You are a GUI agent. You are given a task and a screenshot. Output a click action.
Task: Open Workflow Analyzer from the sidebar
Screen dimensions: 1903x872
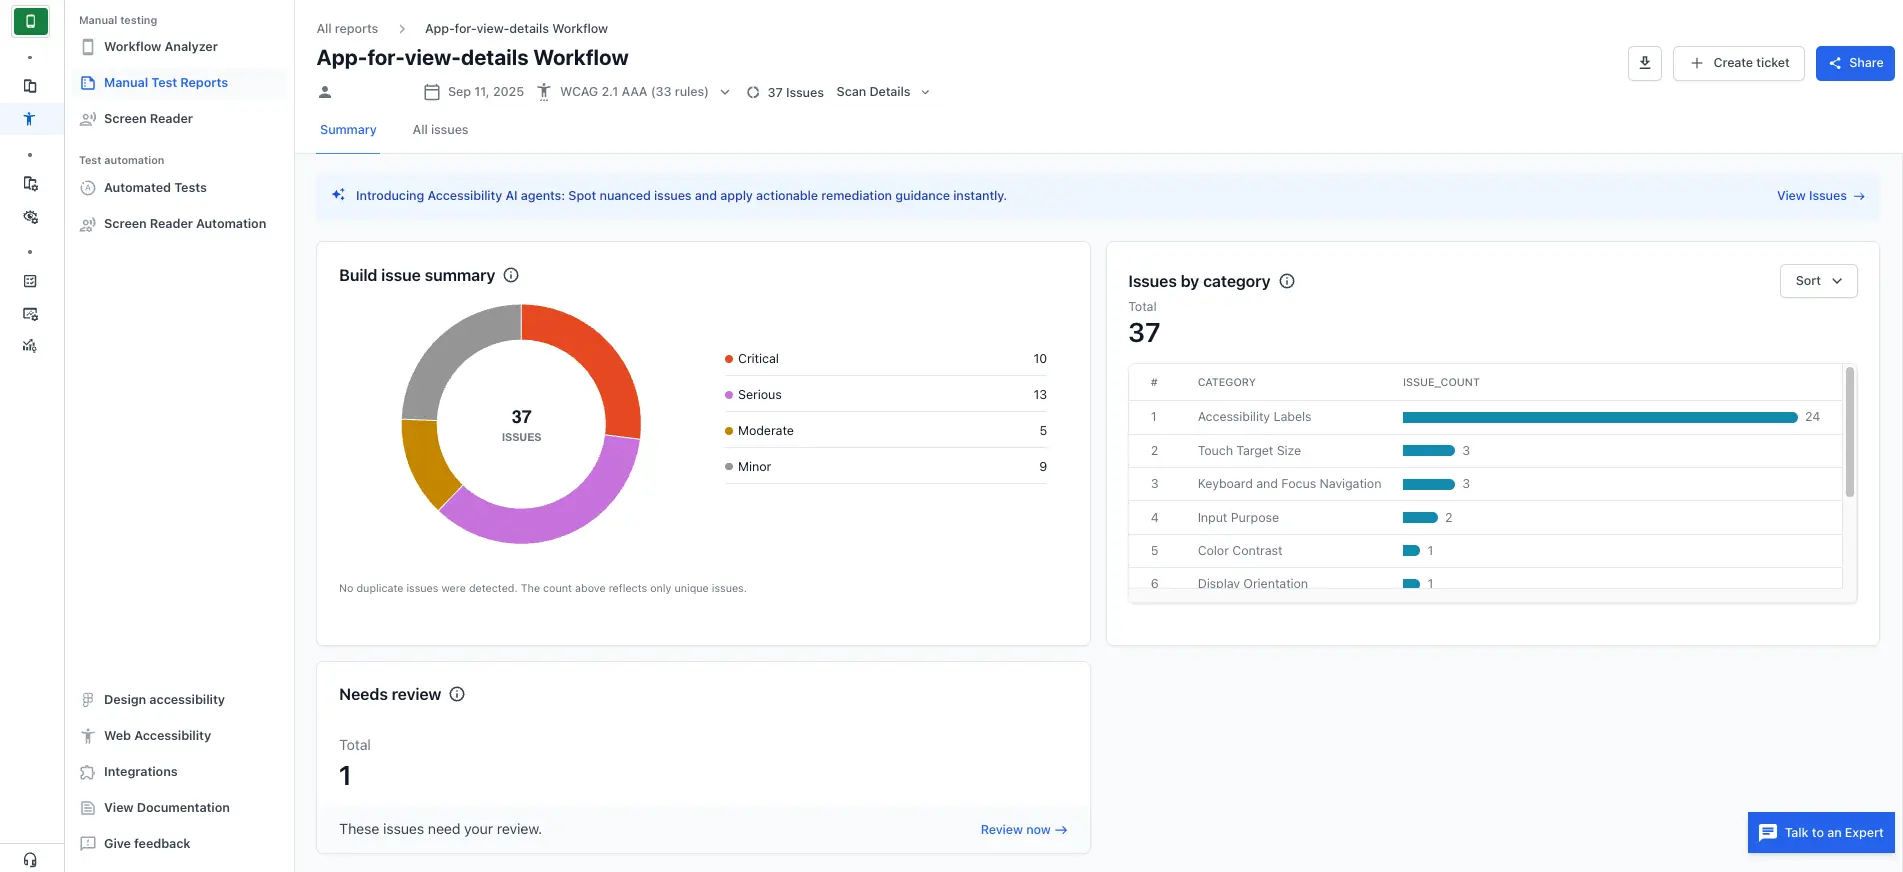160,47
